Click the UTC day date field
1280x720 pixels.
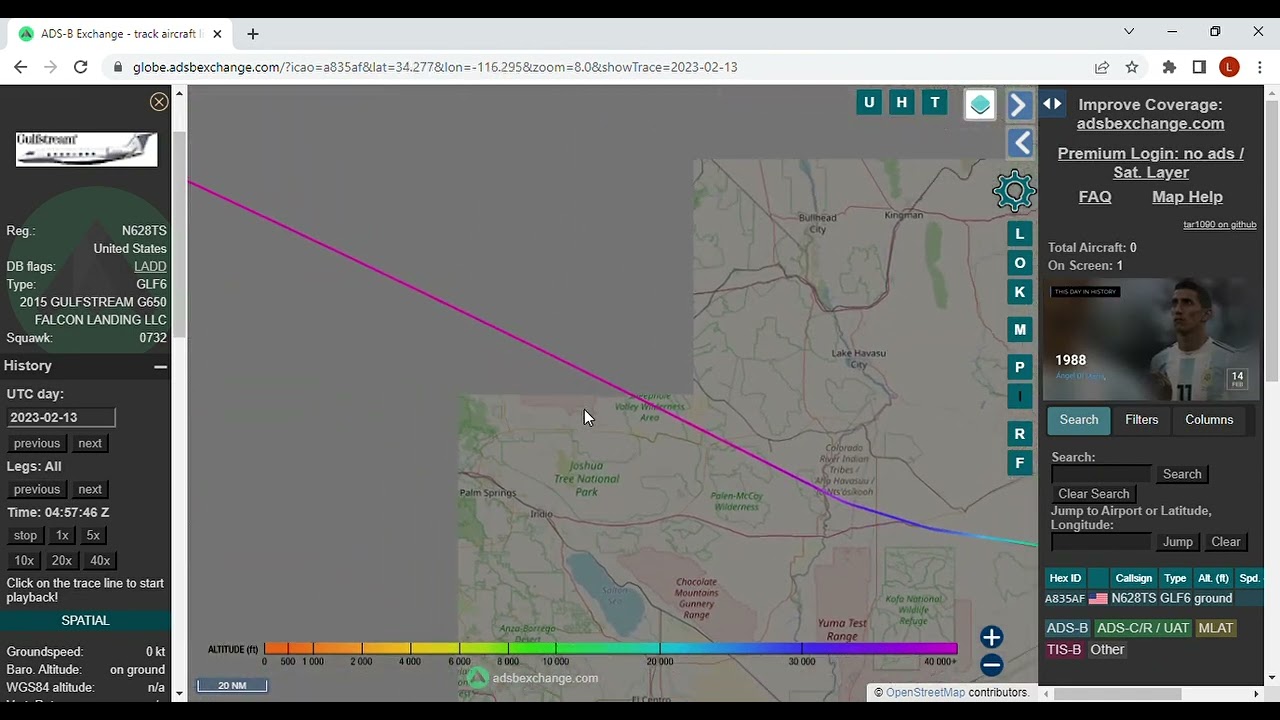click(x=61, y=417)
